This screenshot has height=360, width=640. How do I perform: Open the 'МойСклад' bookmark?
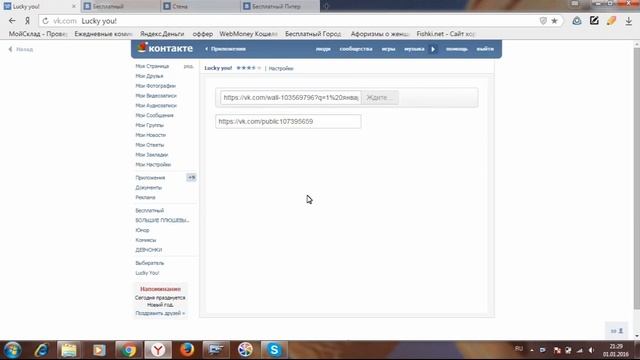(x=38, y=34)
